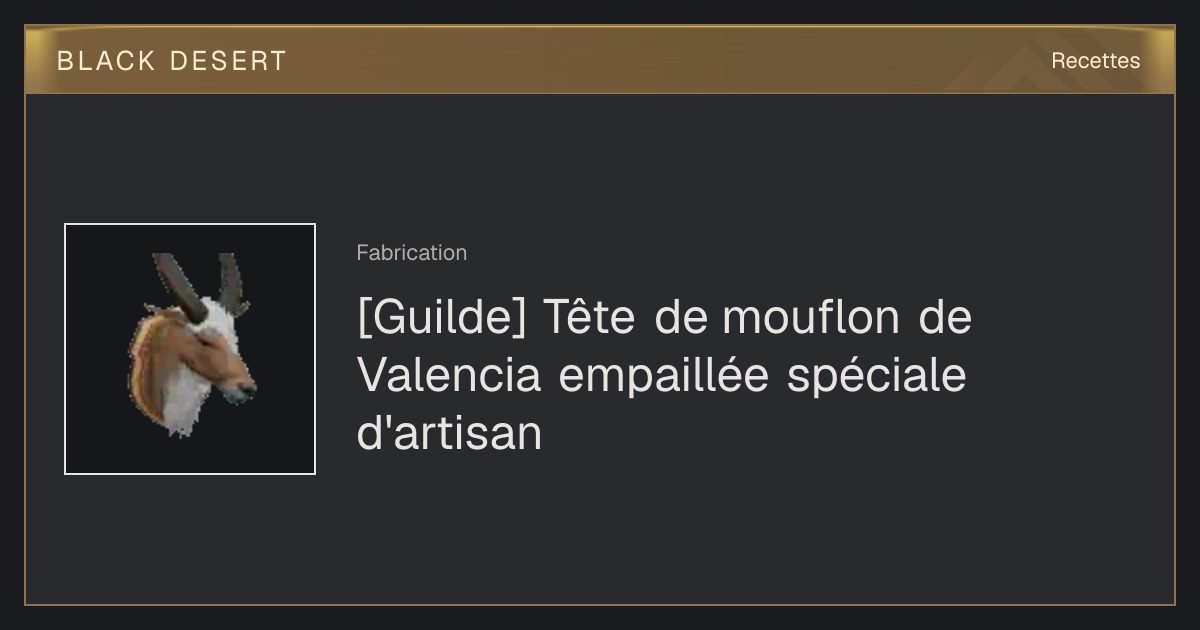Open the Recettes section link
Image resolution: width=1200 pixels, height=630 pixels.
1095,61
